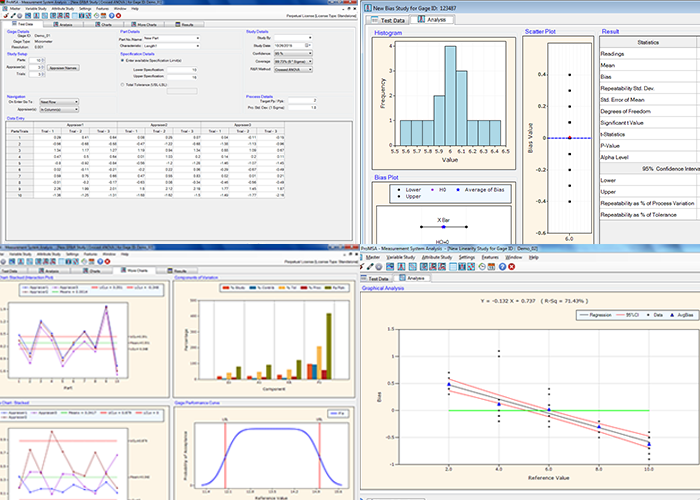Click grey round disc icon in Linearity Study toolbar

pyautogui.click(x=379, y=267)
